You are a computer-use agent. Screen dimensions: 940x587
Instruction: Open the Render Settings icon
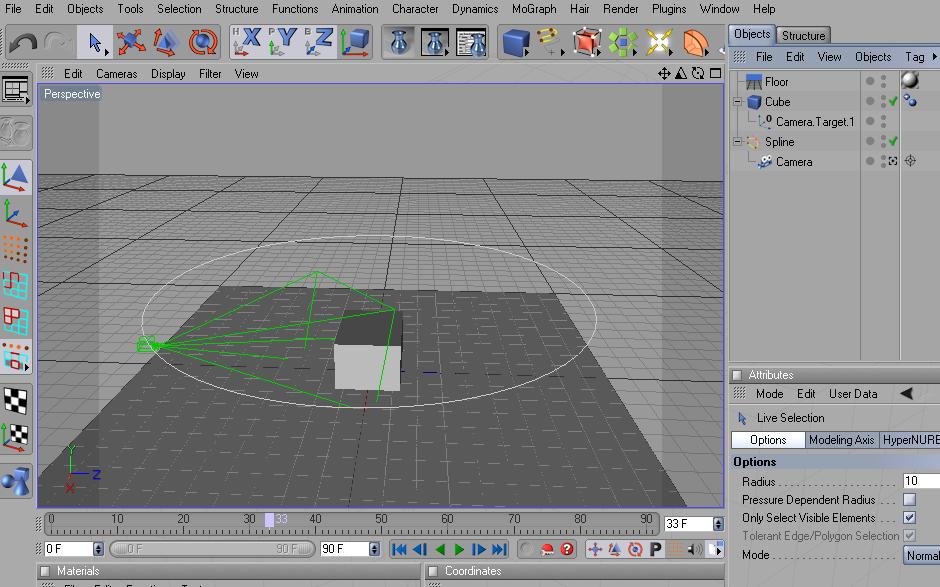pyautogui.click(x=471, y=42)
